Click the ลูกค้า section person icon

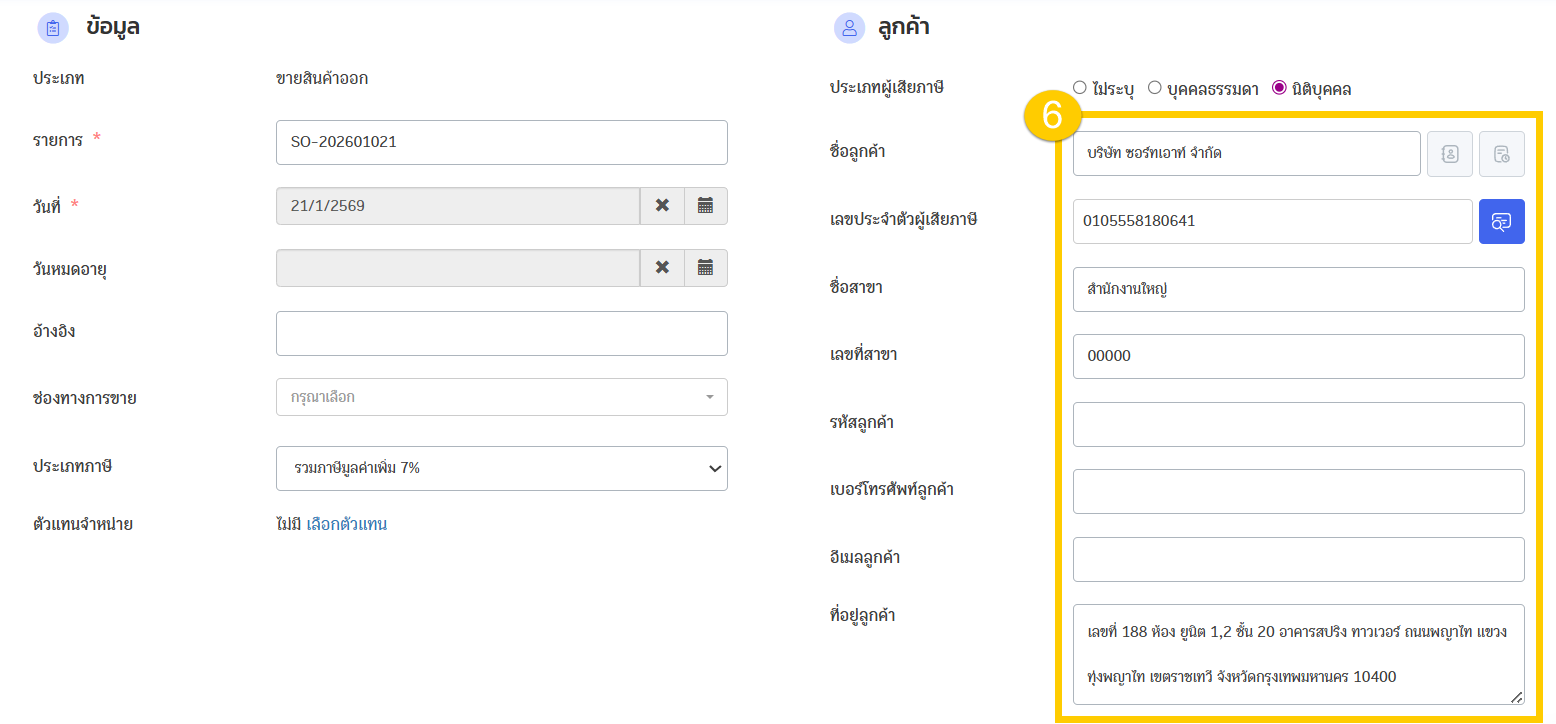pyautogui.click(x=849, y=28)
